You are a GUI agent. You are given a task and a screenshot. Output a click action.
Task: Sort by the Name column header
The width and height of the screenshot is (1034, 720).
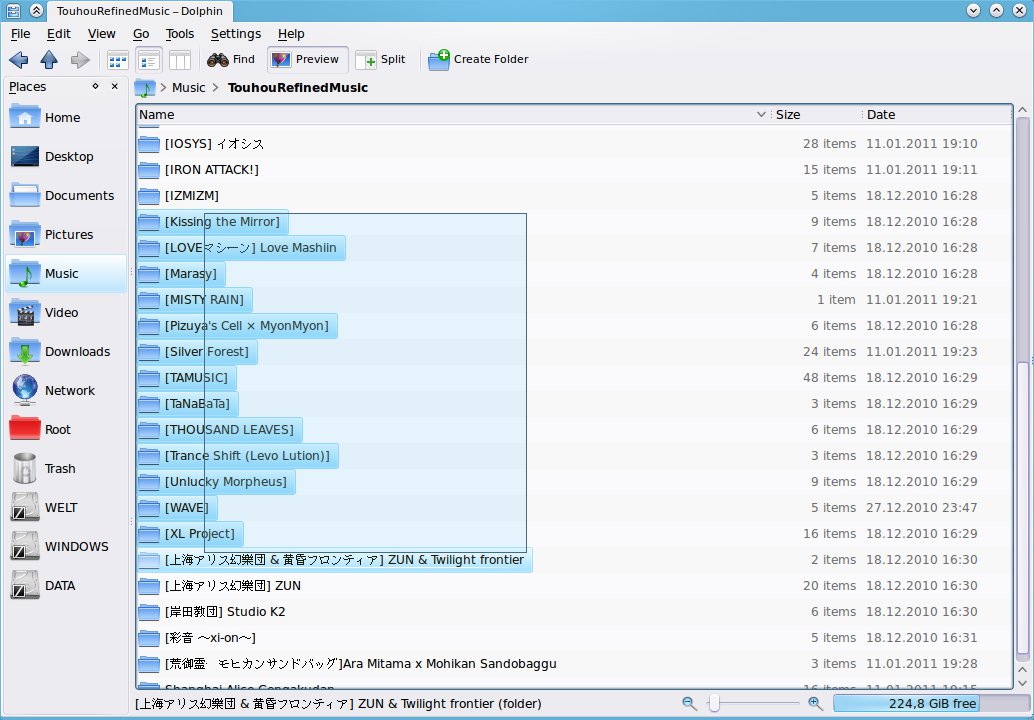click(x=453, y=115)
